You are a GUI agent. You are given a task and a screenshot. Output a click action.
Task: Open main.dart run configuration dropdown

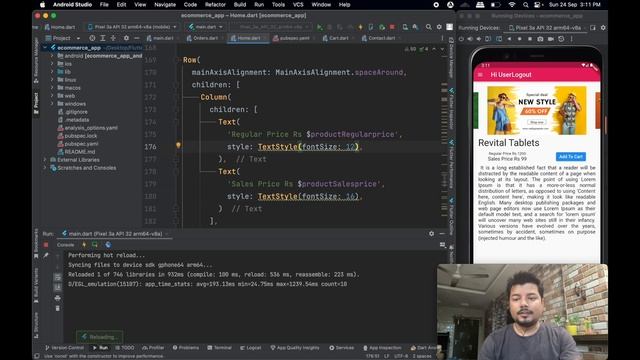[x=206, y=27]
